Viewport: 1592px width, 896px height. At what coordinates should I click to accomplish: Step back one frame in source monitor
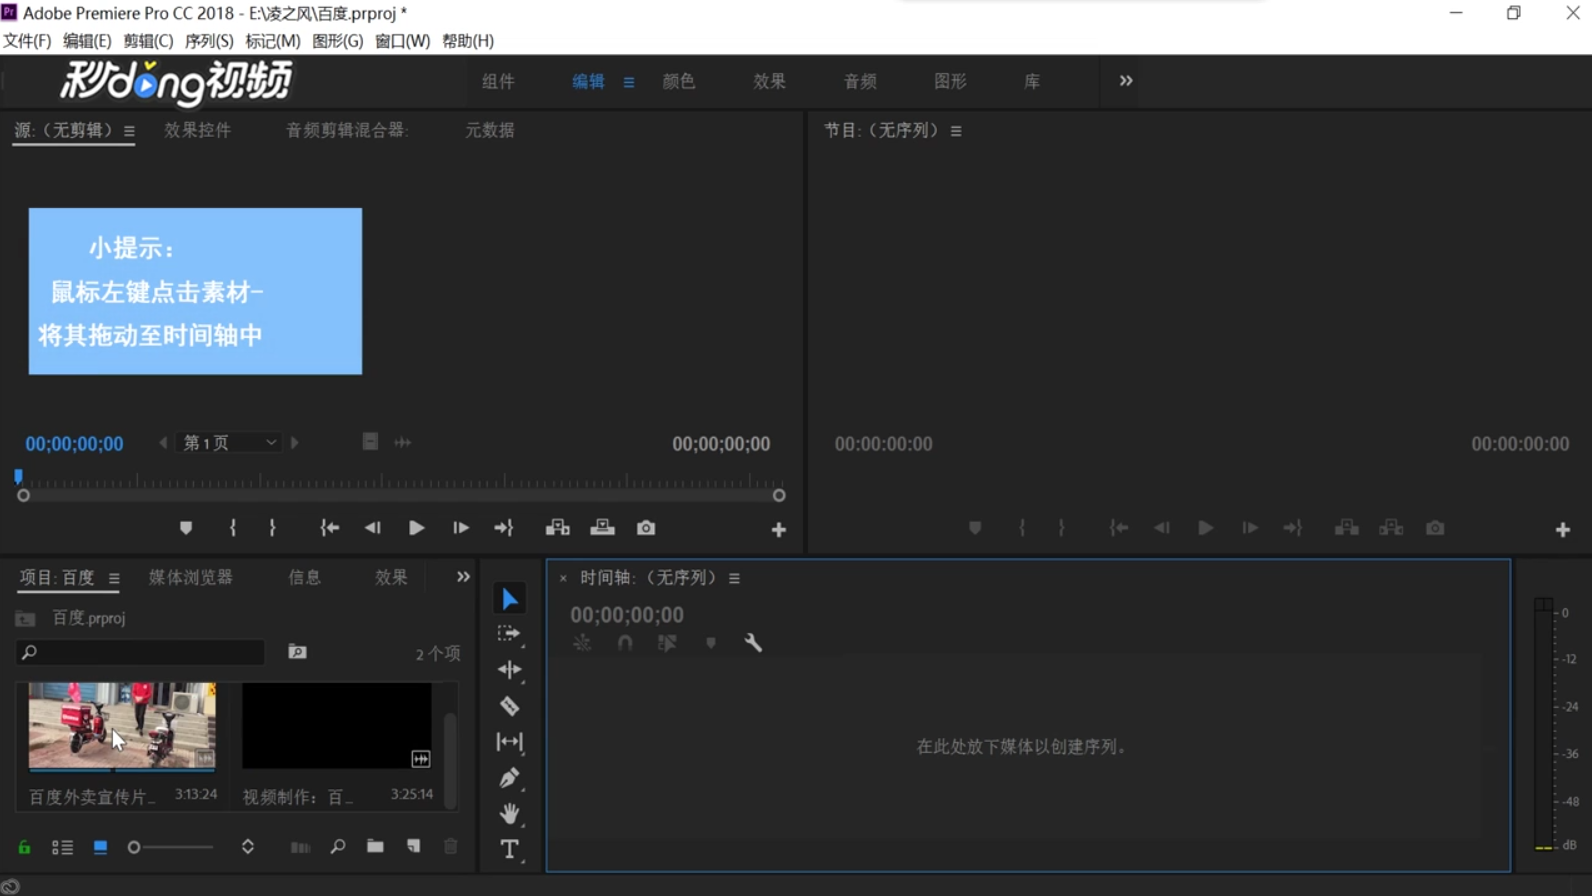[x=372, y=528]
